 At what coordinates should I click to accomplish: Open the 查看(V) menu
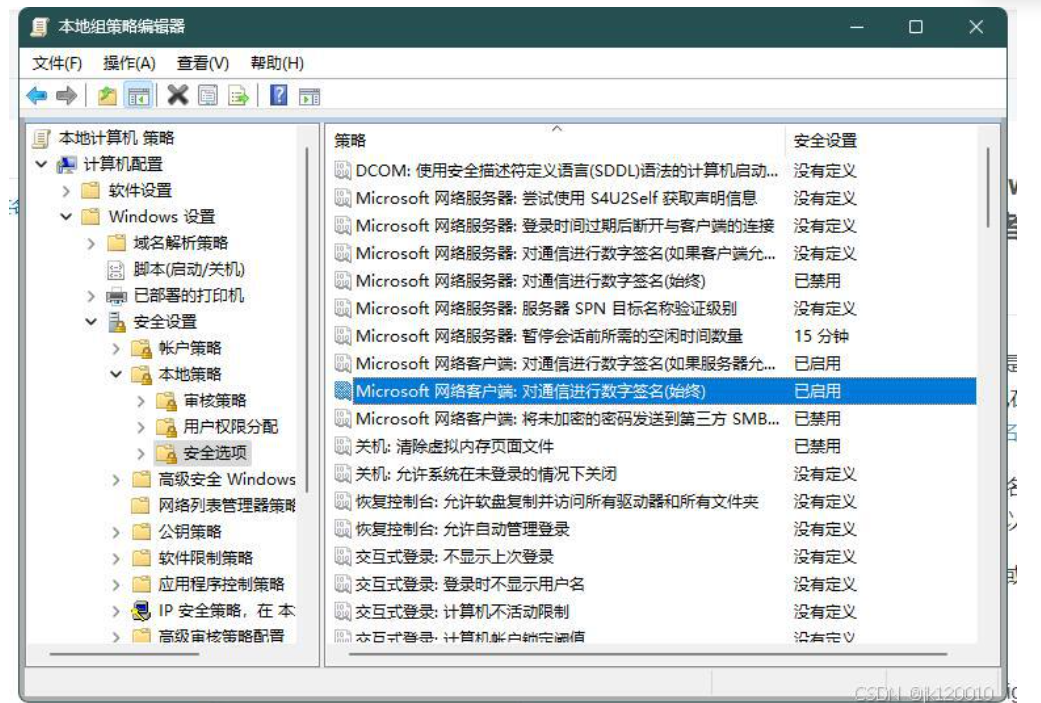pos(202,63)
